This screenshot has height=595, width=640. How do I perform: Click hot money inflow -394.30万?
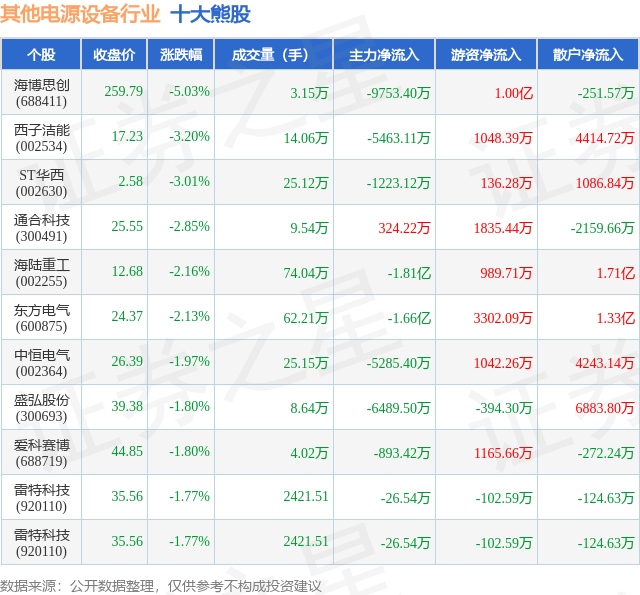(x=504, y=408)
